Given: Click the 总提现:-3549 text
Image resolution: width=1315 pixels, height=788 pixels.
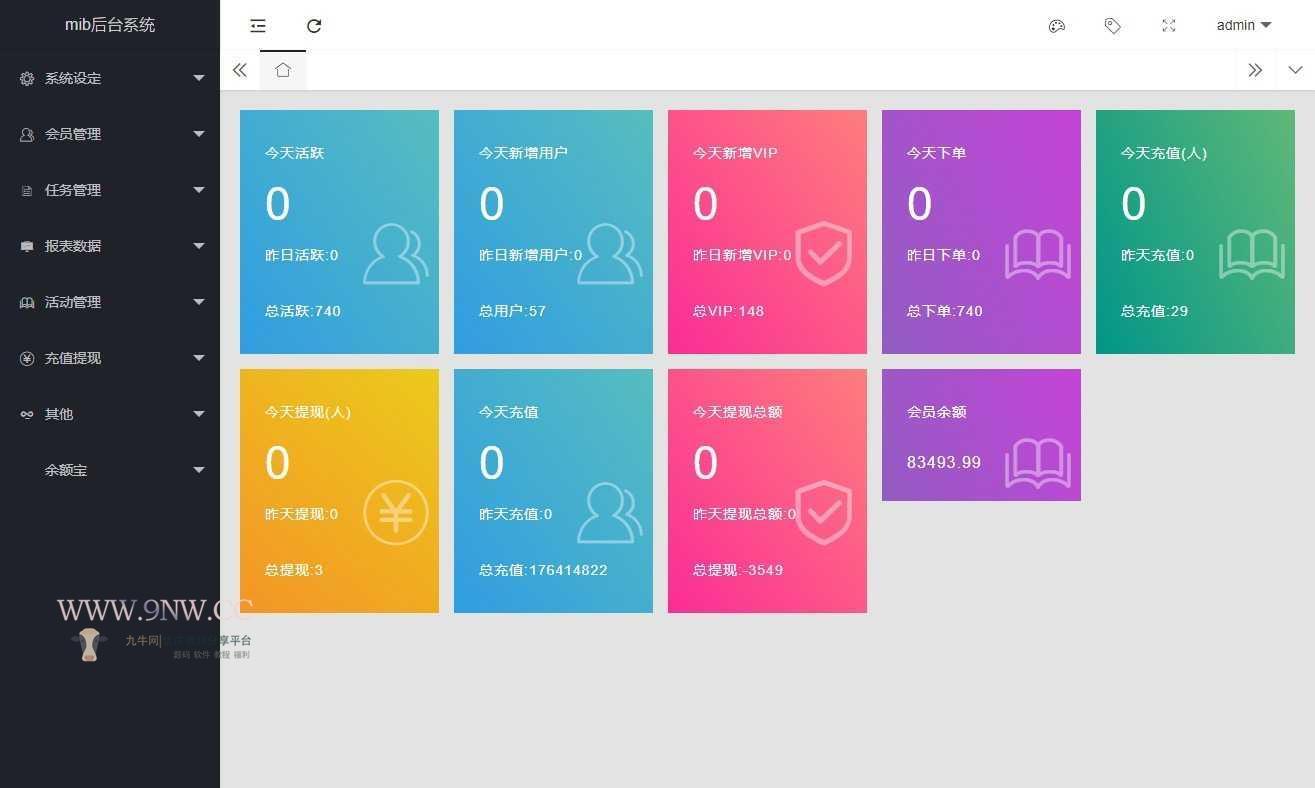Looking at the screenshot, I should pyautogui.click(x=738, y=570).
